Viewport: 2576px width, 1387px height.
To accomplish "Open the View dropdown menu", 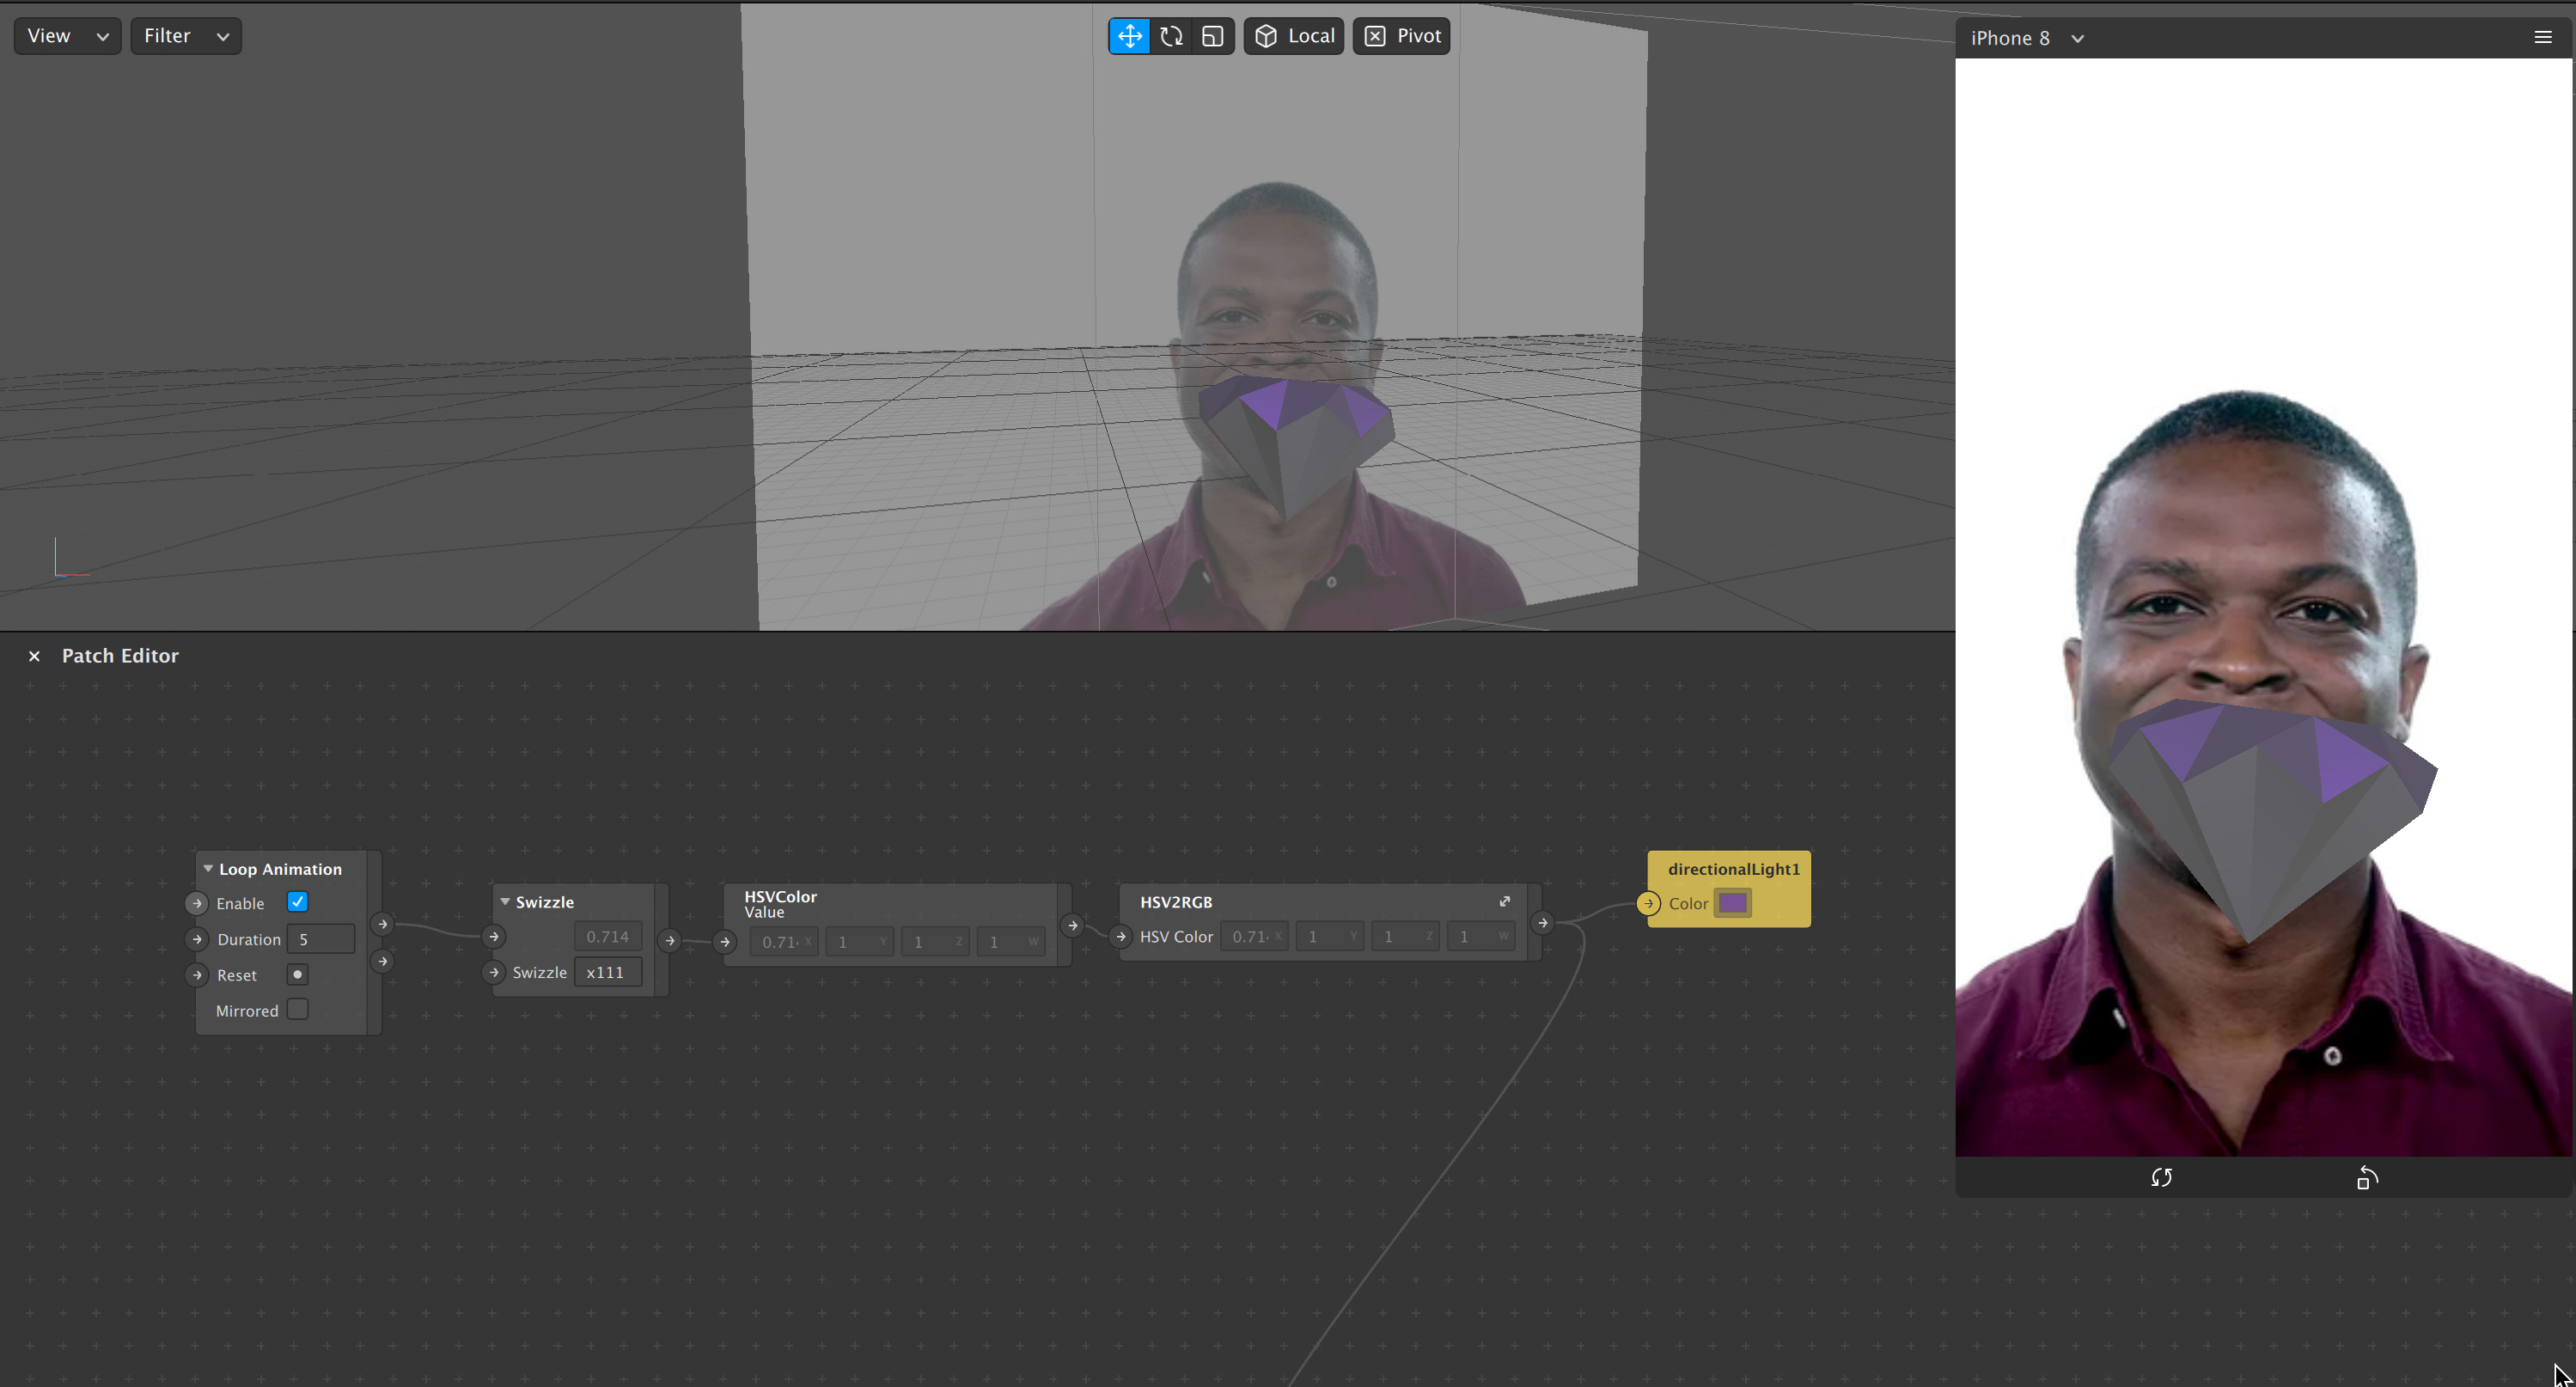I will click(x=67, y=36).
